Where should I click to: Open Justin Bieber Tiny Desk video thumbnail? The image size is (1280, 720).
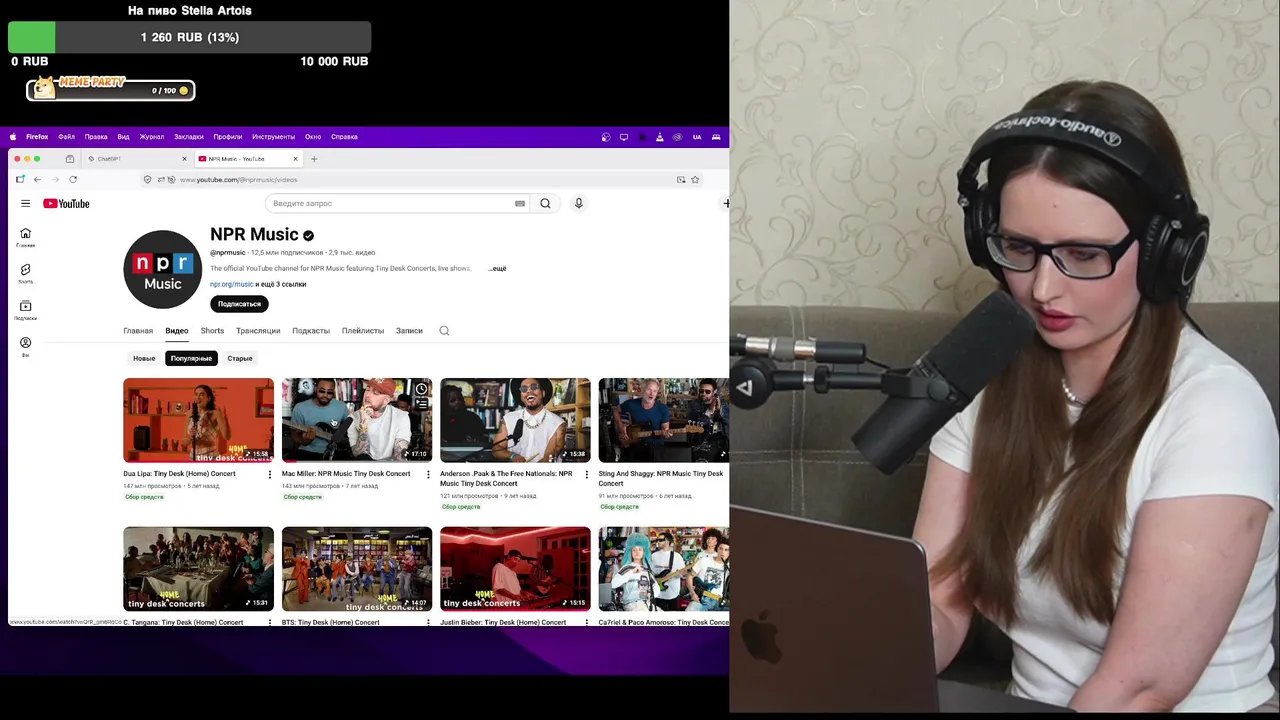pos(515,569)
